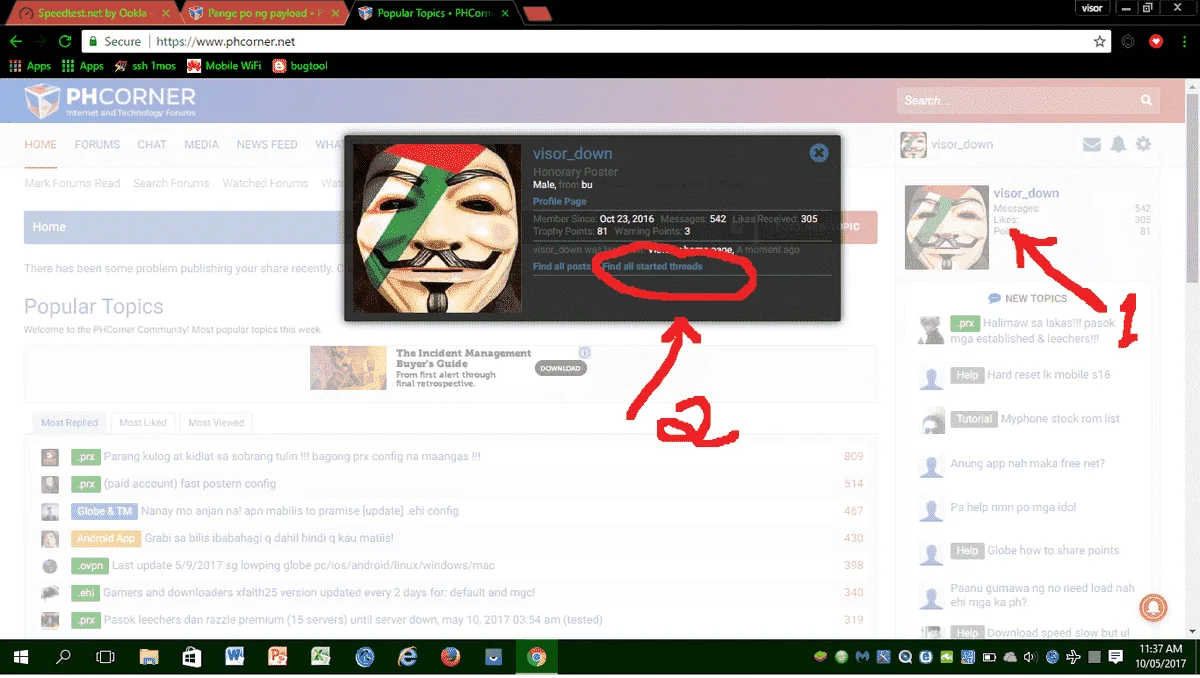Open topic 'Parang kulog at kidlat' thread
Screen dimensions: 1200x678
click(x=292, y=457)
